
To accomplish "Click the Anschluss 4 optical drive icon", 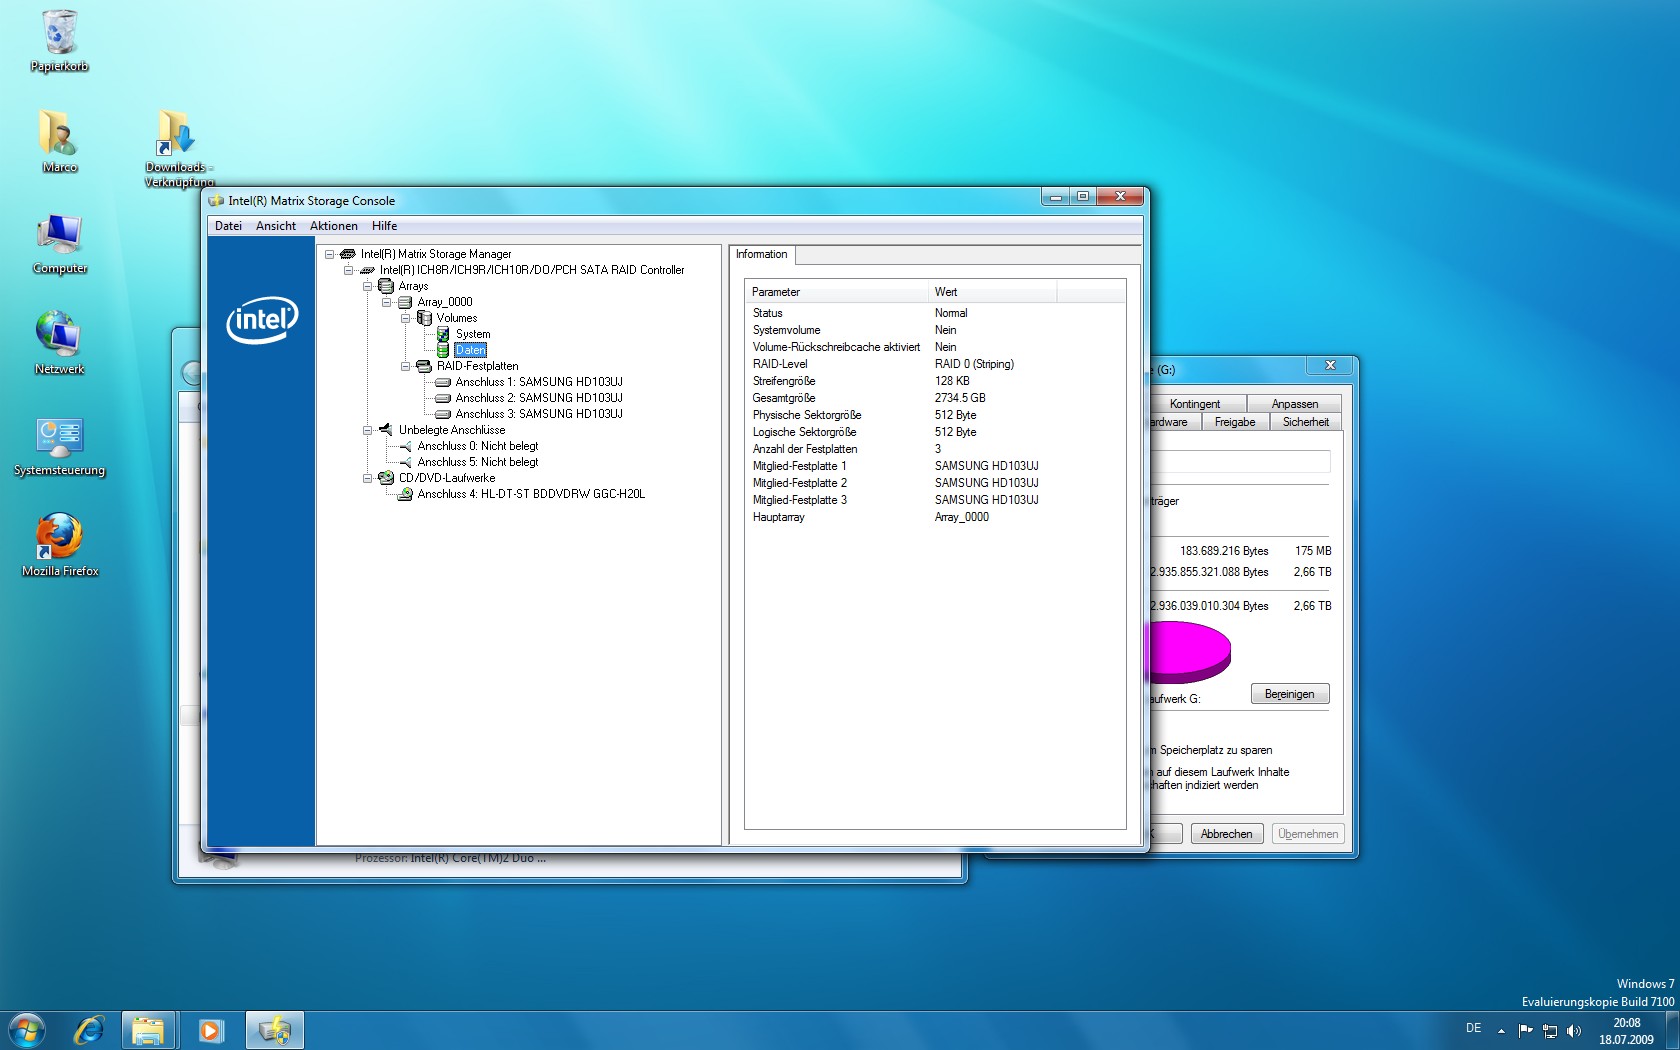I will click(405, 494).
